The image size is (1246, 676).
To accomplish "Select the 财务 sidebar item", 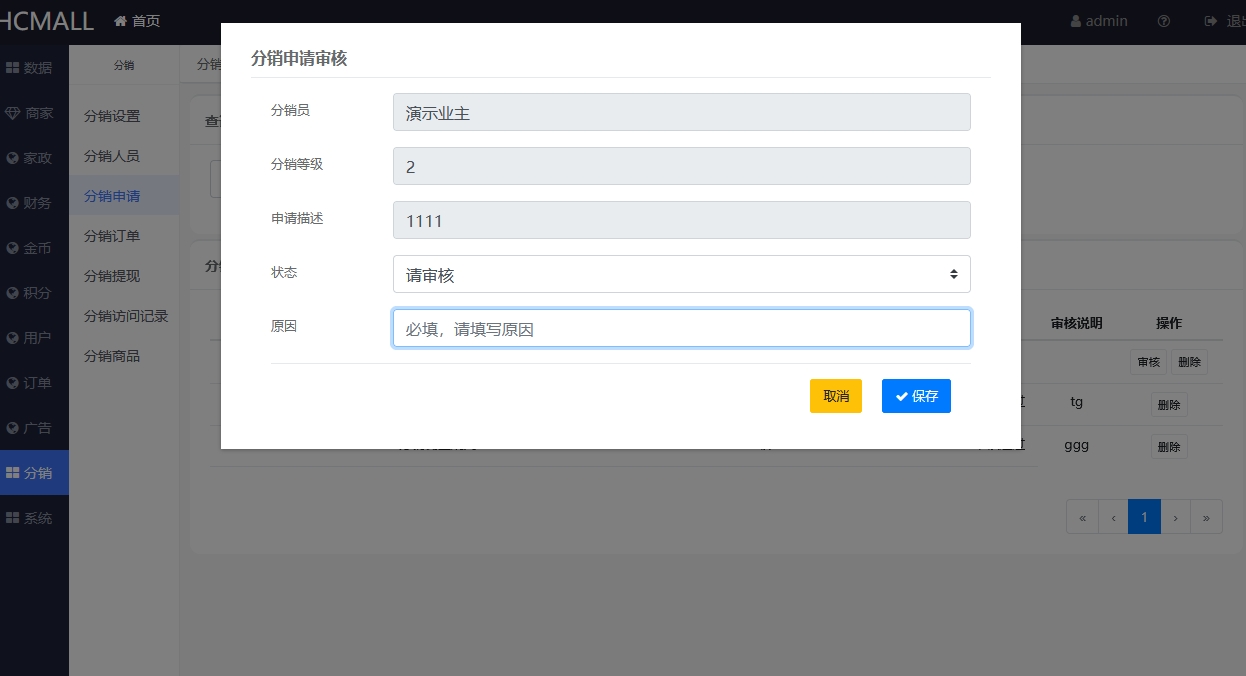I will click(x=29, y=203).
